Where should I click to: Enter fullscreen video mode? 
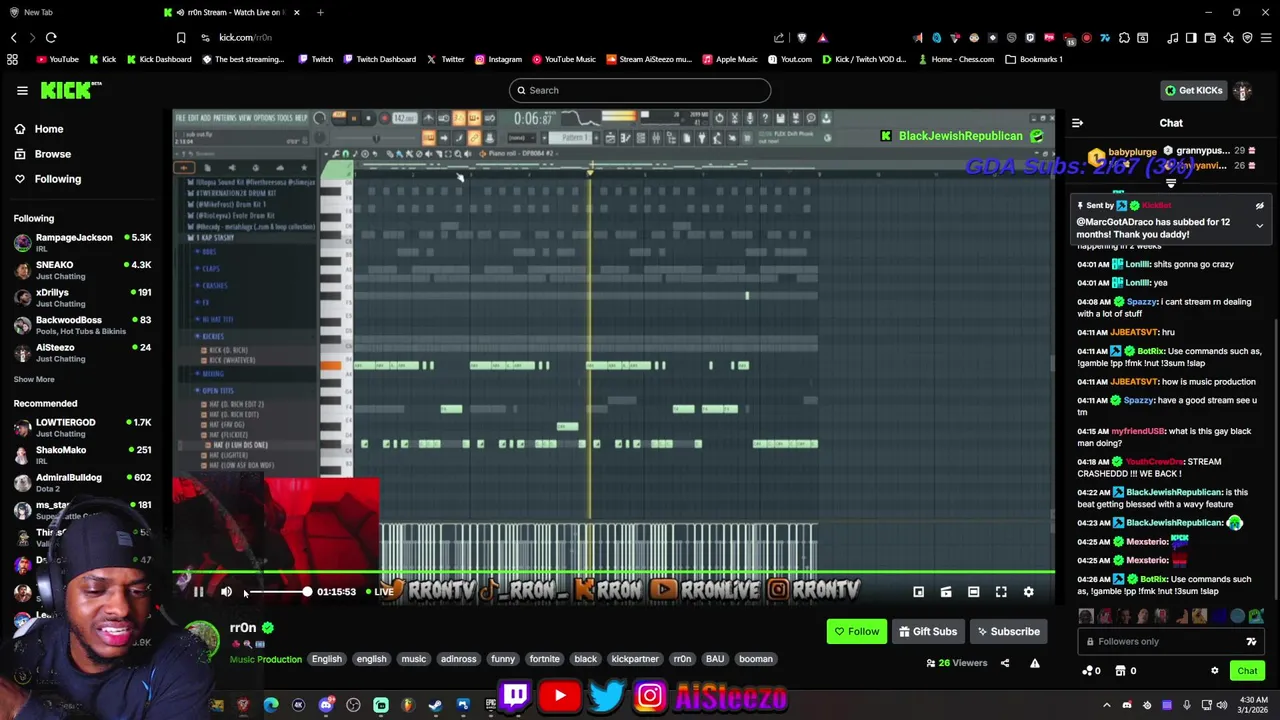1001,592
